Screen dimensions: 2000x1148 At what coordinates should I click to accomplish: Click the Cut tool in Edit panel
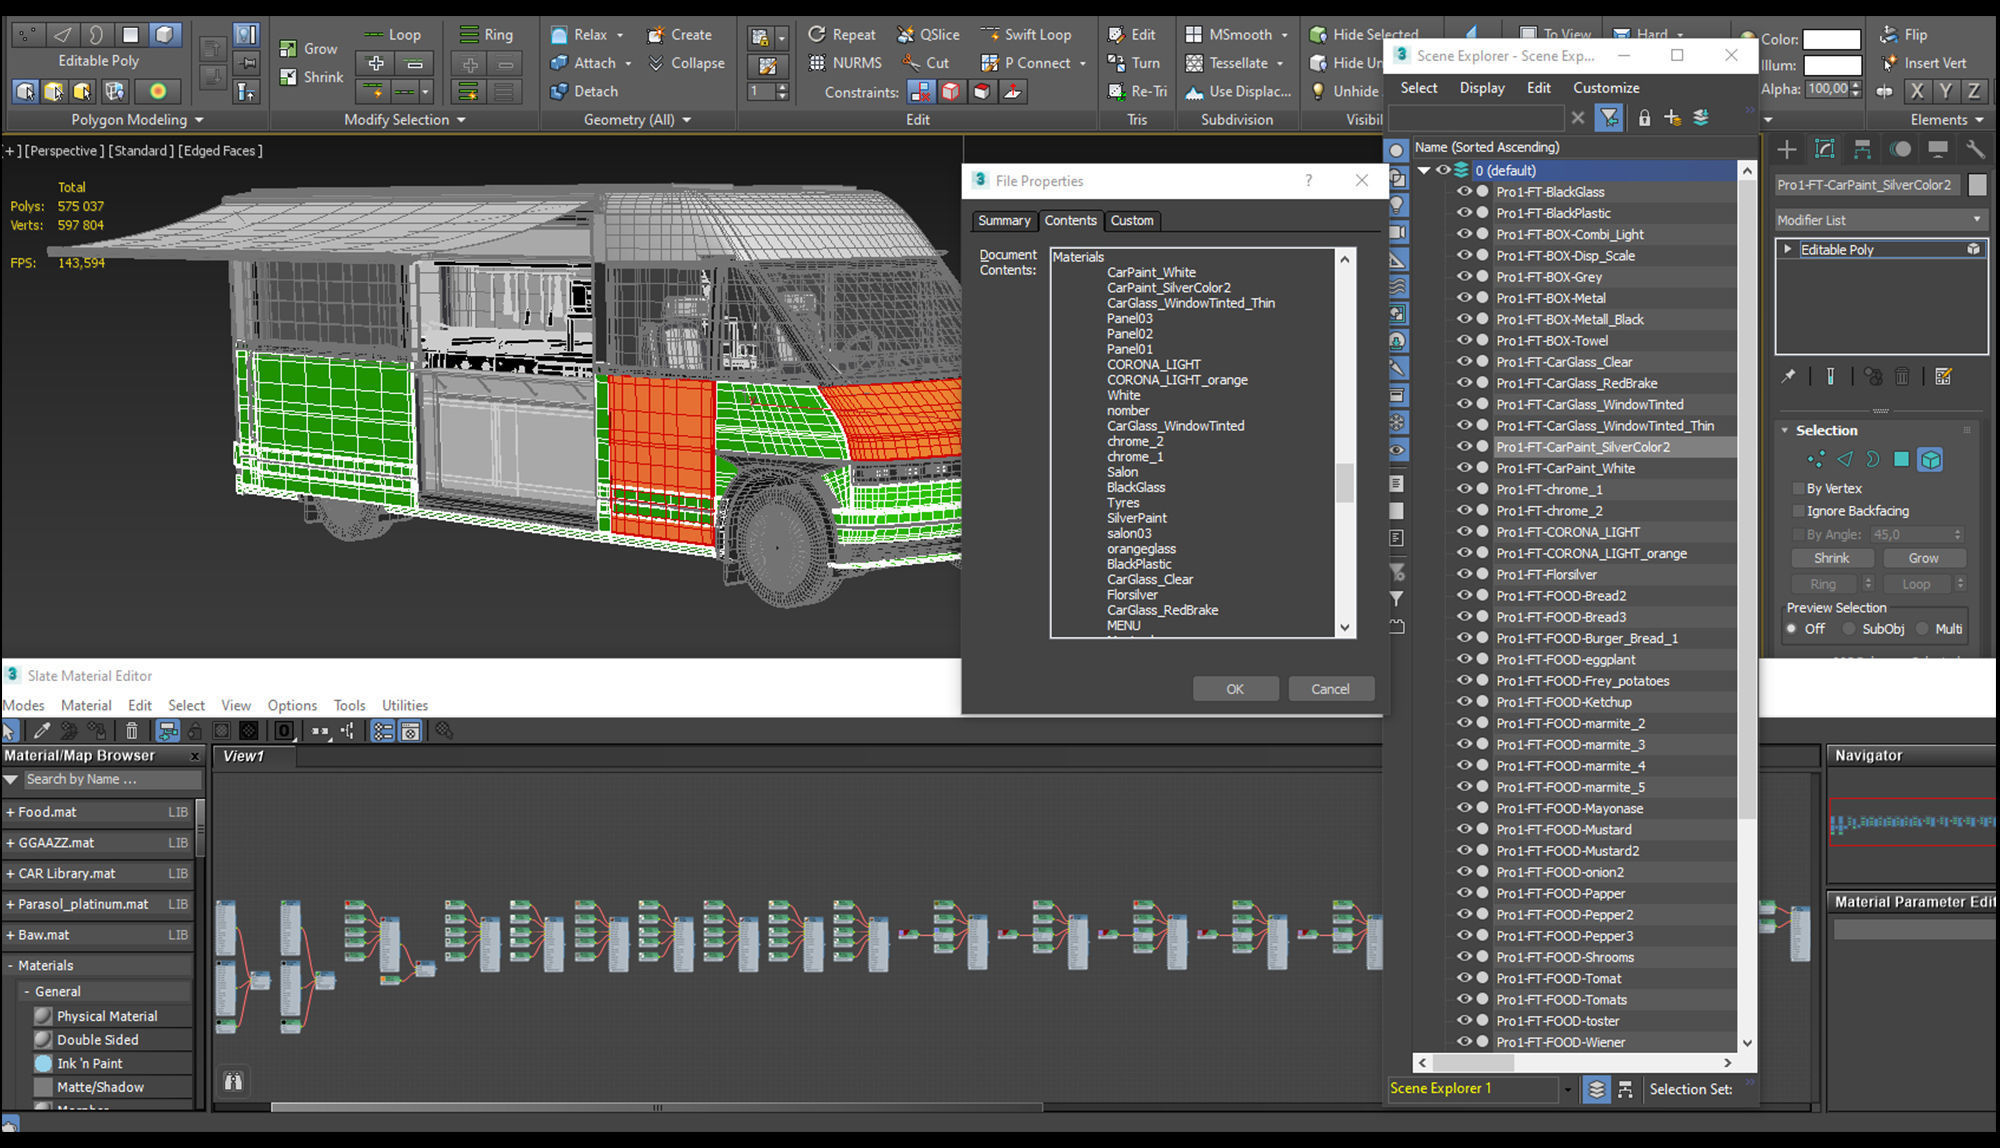point(926,62)
